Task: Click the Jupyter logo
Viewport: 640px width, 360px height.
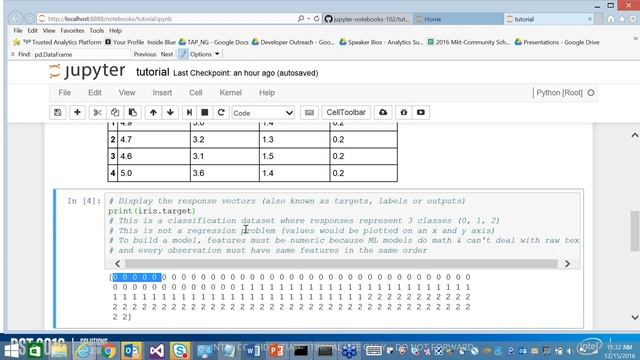Action: click(87, 71)
